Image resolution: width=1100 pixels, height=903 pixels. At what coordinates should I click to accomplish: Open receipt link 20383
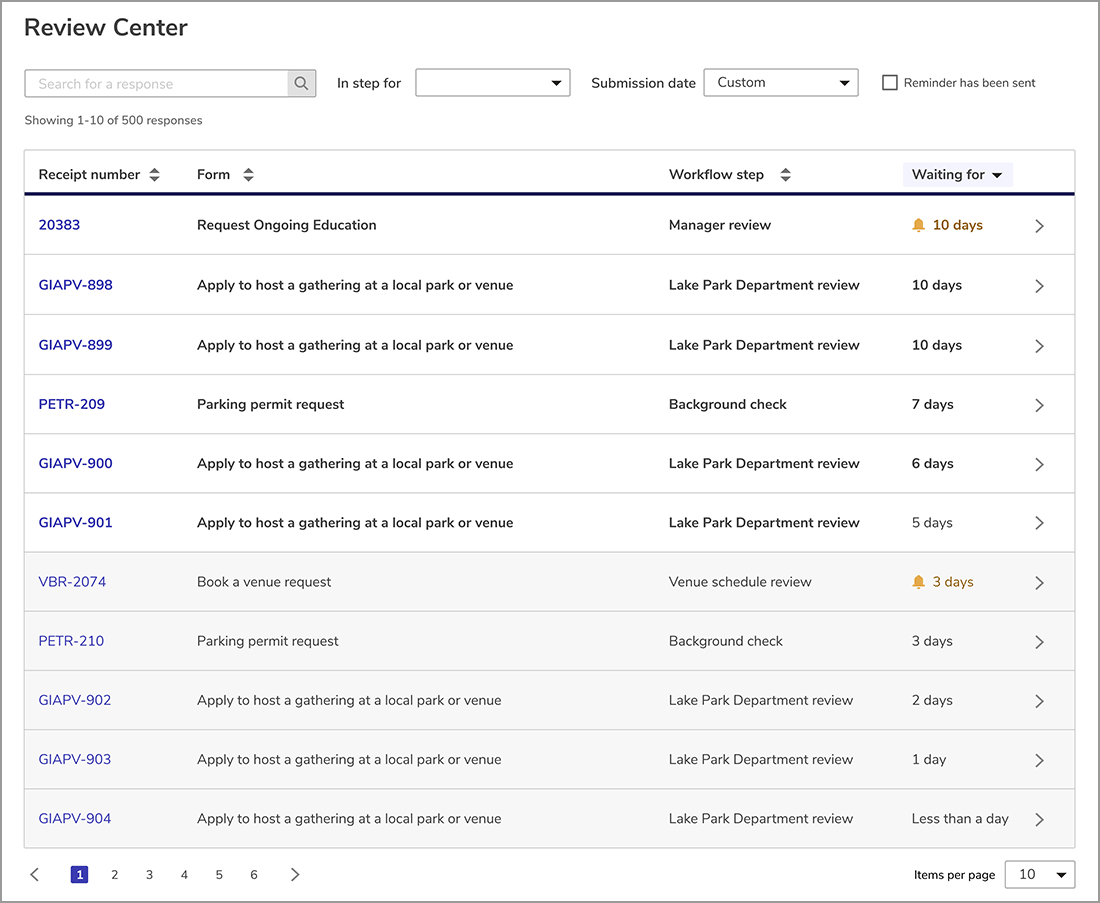[59, 225]
